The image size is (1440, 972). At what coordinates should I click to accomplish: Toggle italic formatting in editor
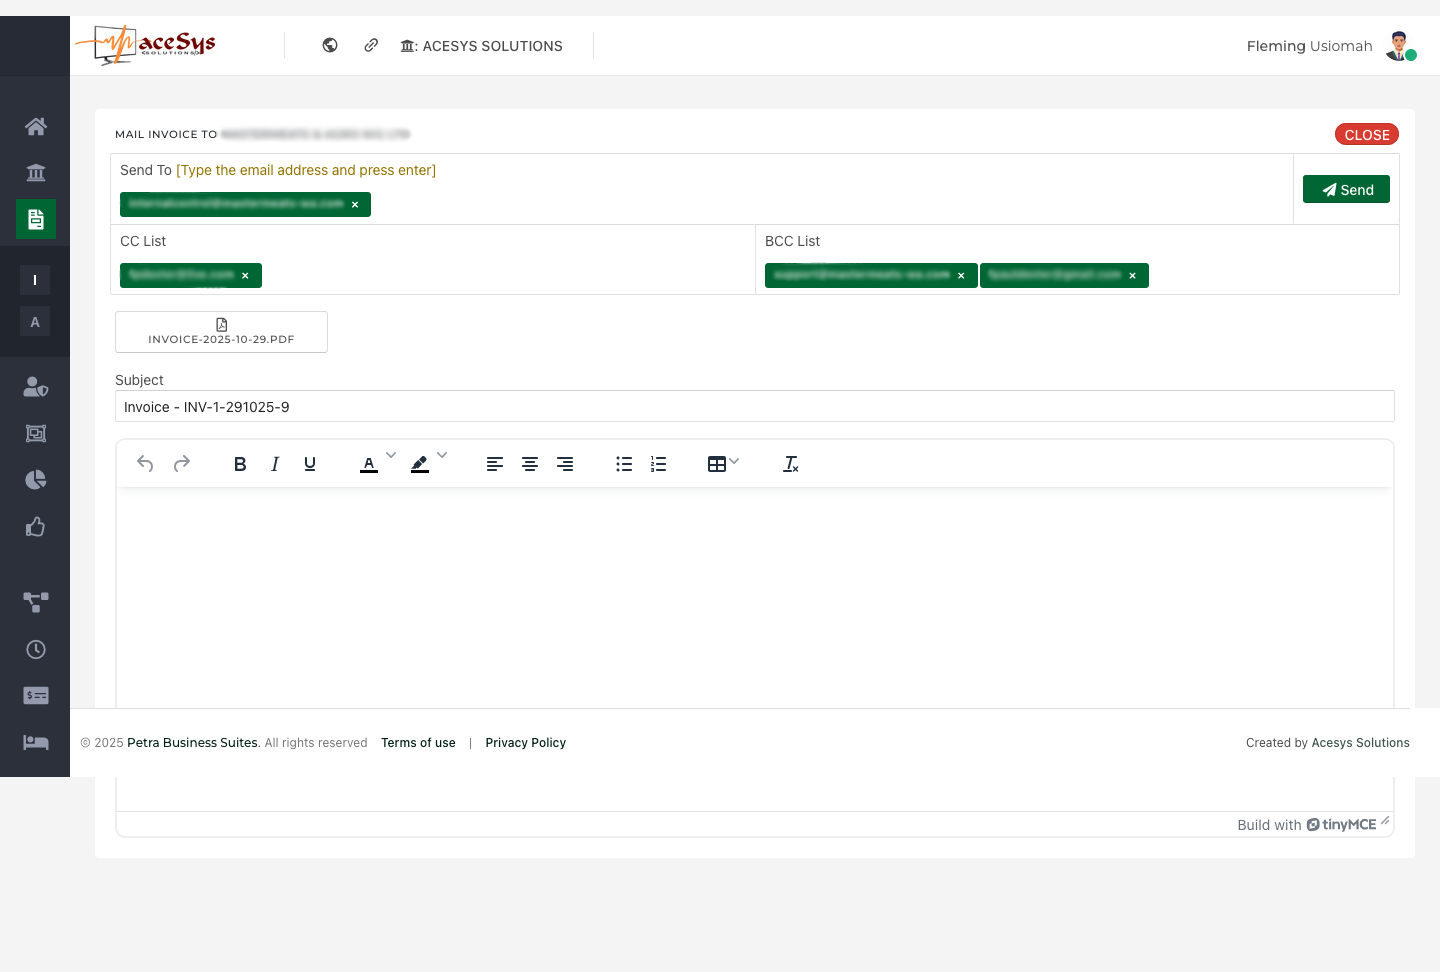275,464
